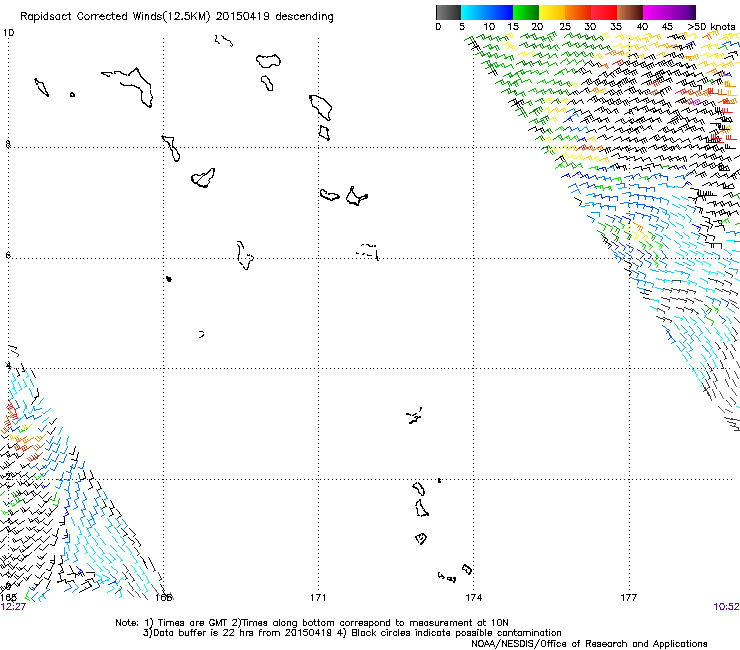The image size is (740, 650).
Task: Click the '30' legend scale label
Action: 590,27
